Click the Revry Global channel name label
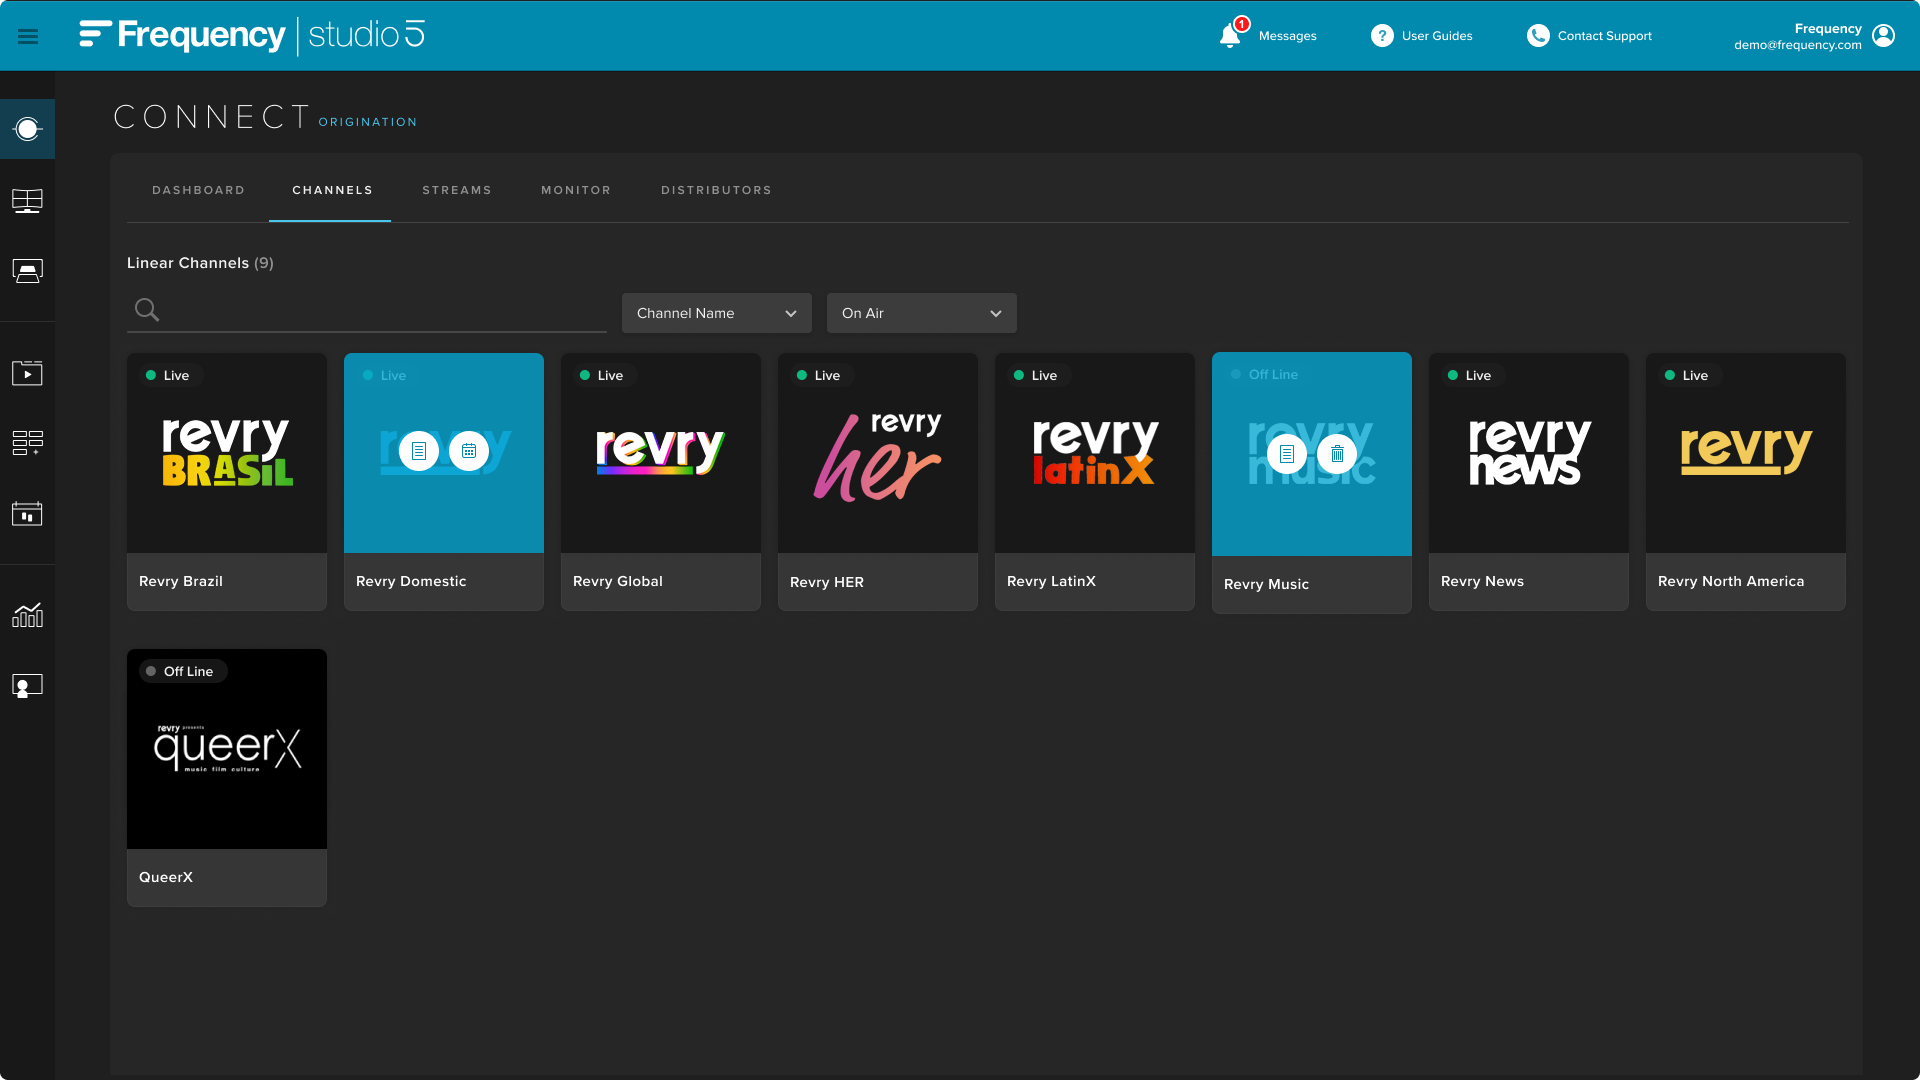The image size is (1920, 1080). tap(618, 582)
